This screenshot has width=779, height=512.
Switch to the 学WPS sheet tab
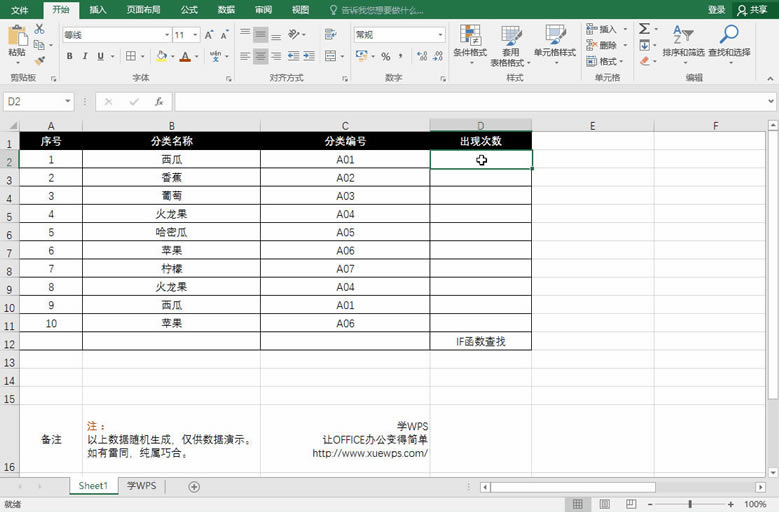coord(142,486)
